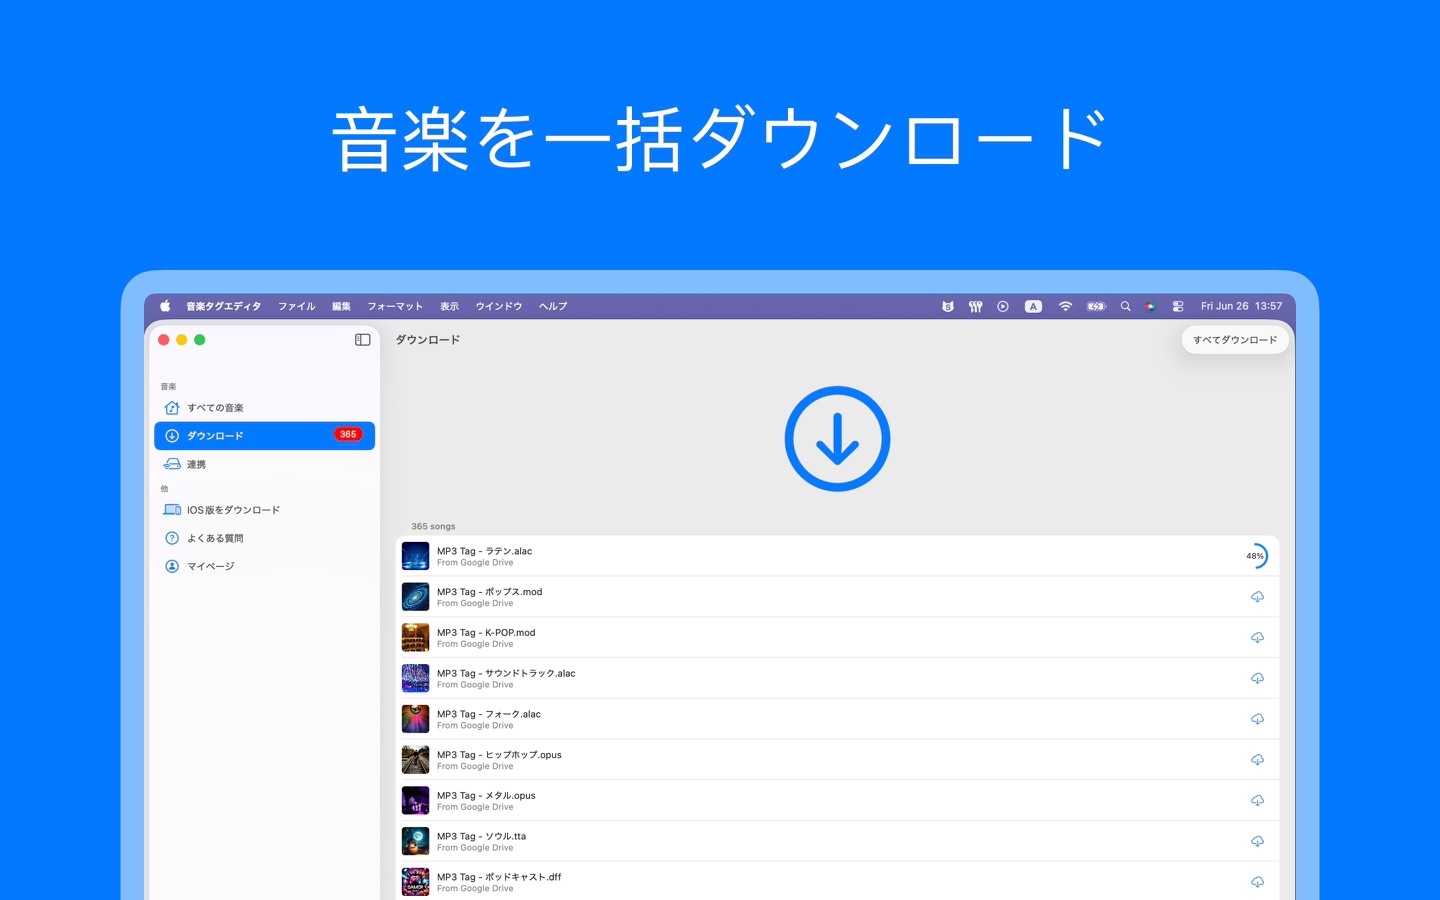Click the person icon beside マイページ
1440x900 pixels.
(172, 566)
